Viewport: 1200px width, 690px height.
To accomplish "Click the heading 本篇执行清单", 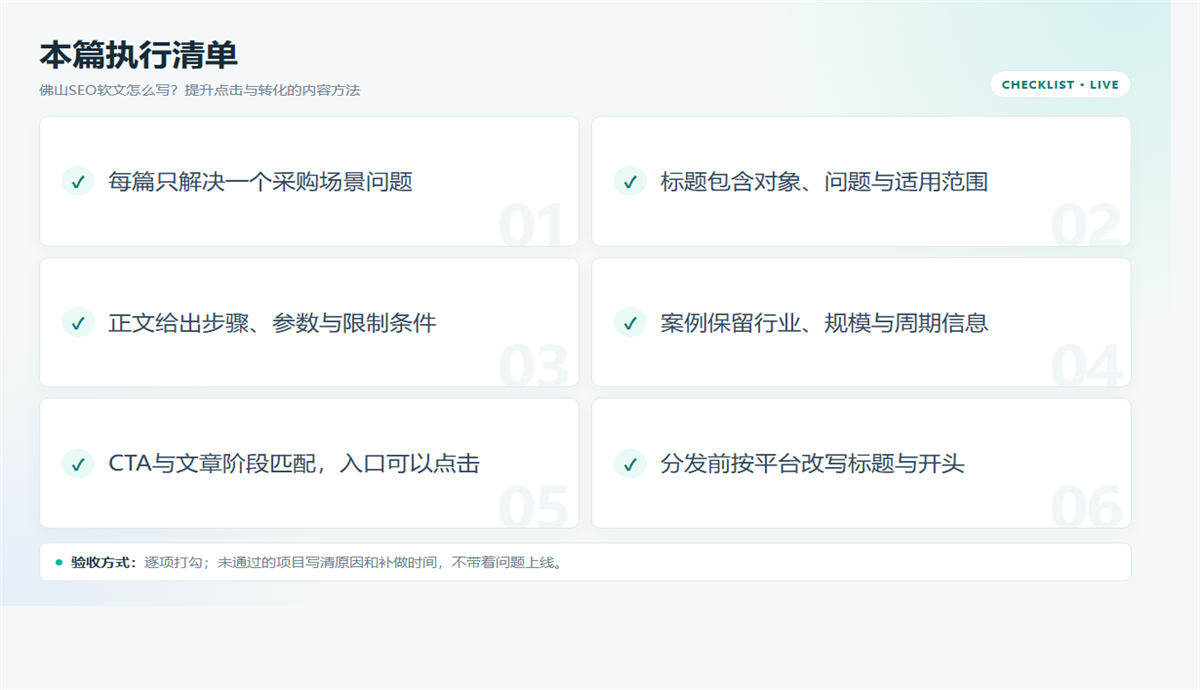I will [x=139, y=55].
